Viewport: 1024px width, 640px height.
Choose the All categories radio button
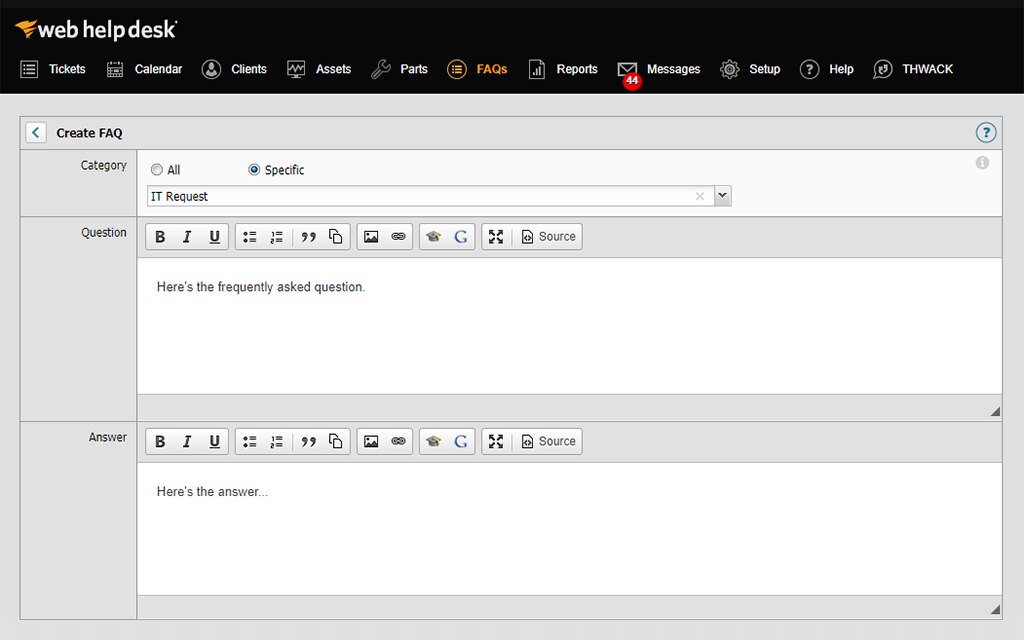[156, 169]
